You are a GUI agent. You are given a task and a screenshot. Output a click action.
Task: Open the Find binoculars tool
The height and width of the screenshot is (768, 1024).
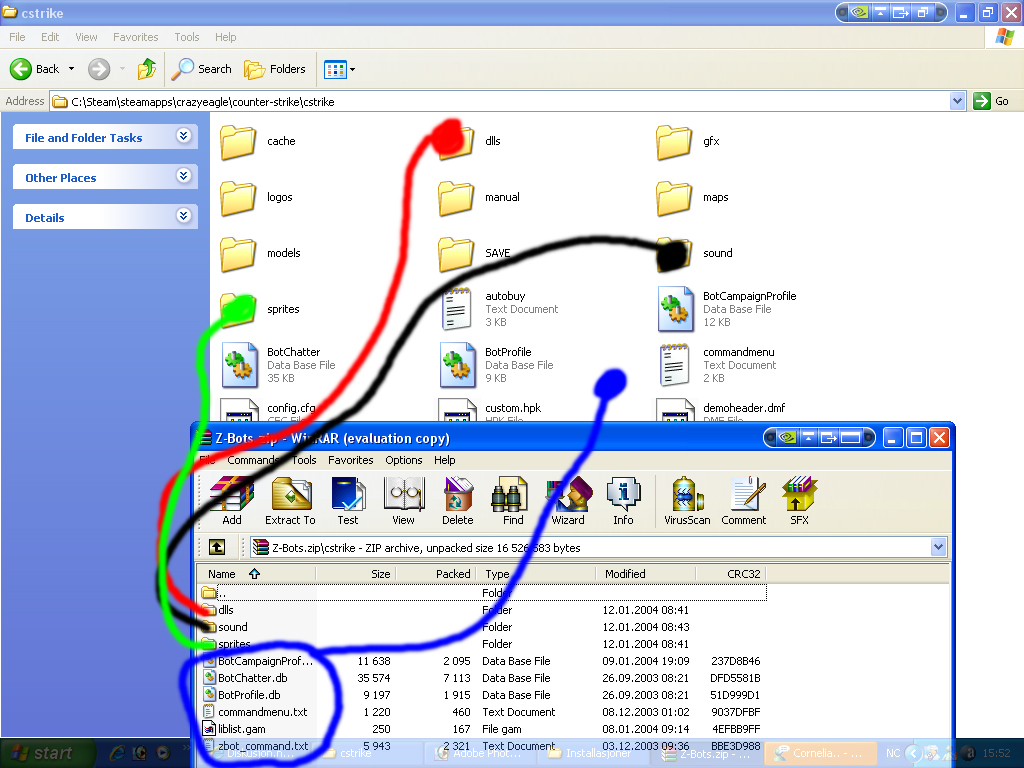click(x=513, y=500)
